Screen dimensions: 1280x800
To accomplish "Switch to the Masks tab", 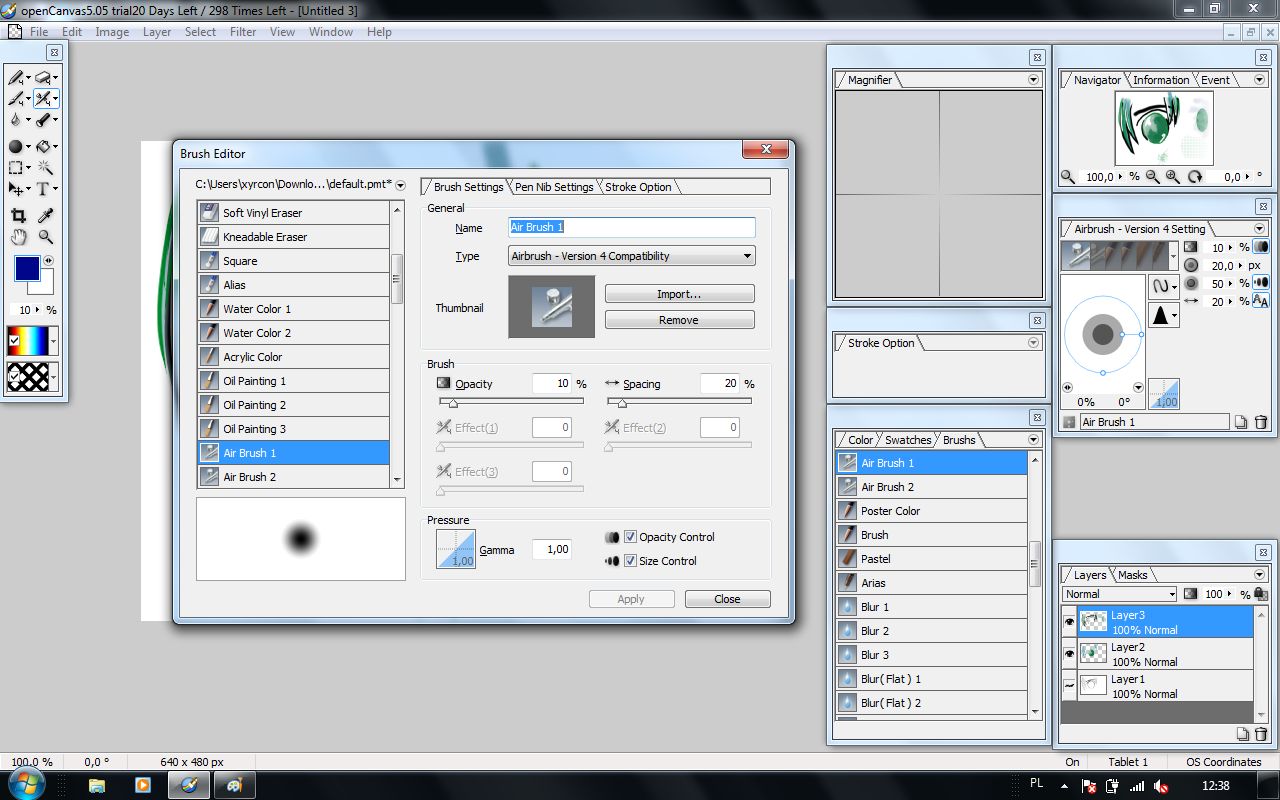I will coord(1133,575).
